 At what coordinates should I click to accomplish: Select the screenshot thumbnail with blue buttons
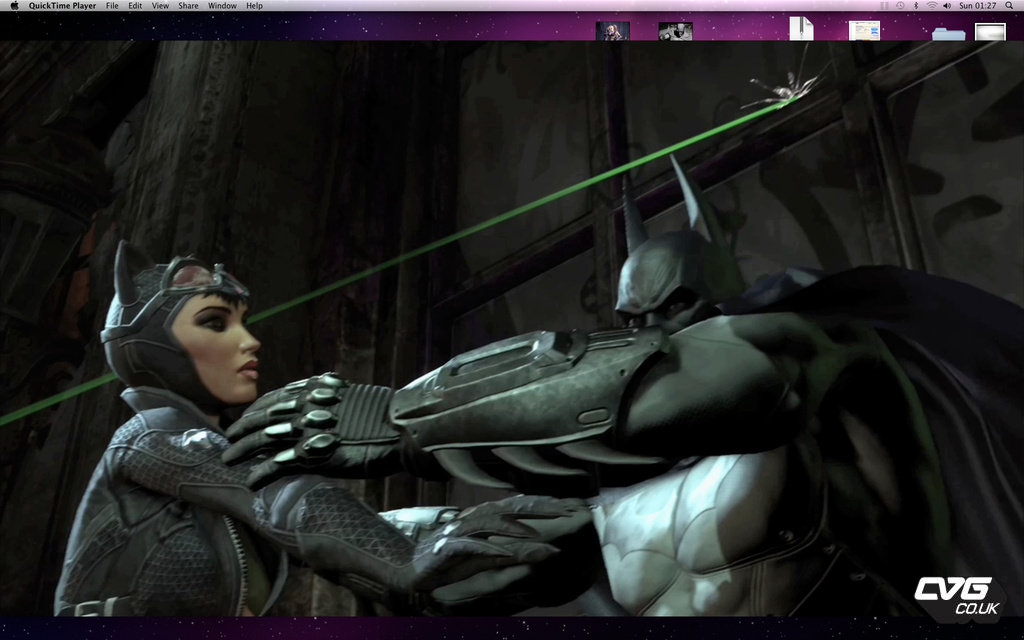865,31
